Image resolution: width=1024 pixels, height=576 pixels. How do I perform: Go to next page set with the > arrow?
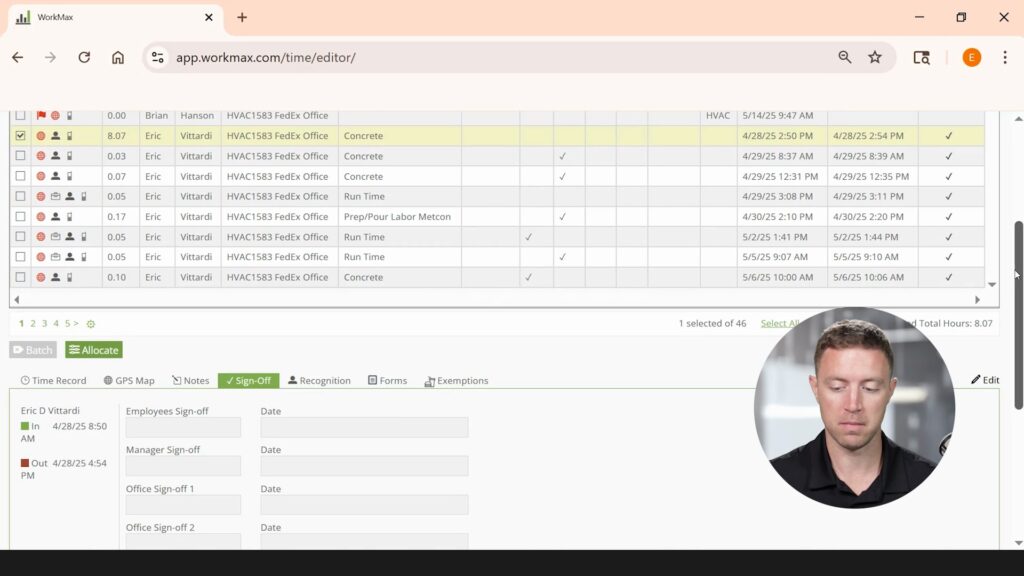[76, 324]
